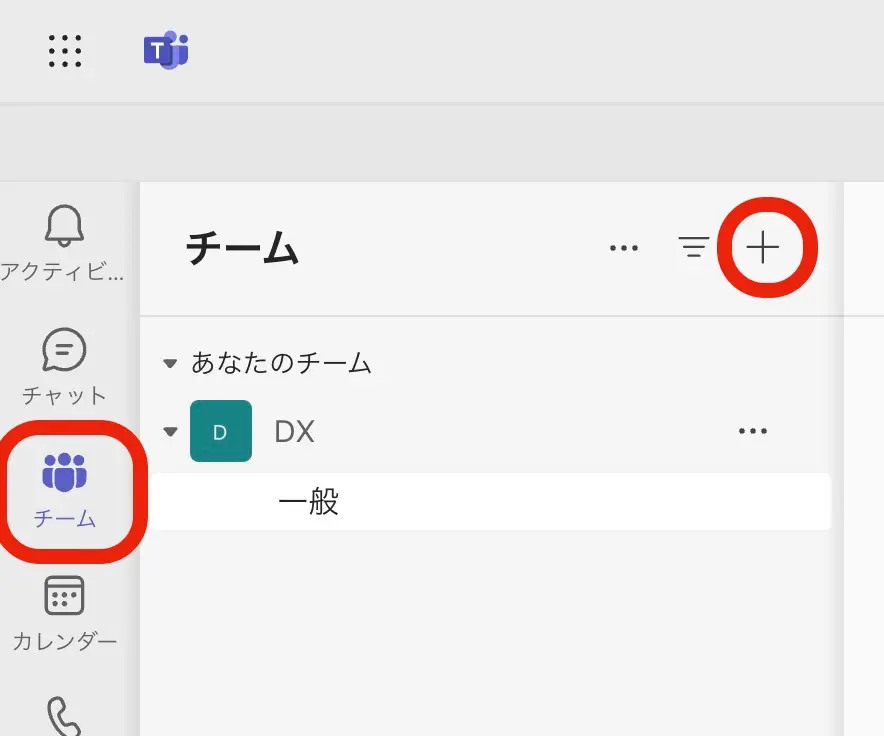Open more options beside チーム header
Screen dimensions: 884x736
tap(624, 248)
